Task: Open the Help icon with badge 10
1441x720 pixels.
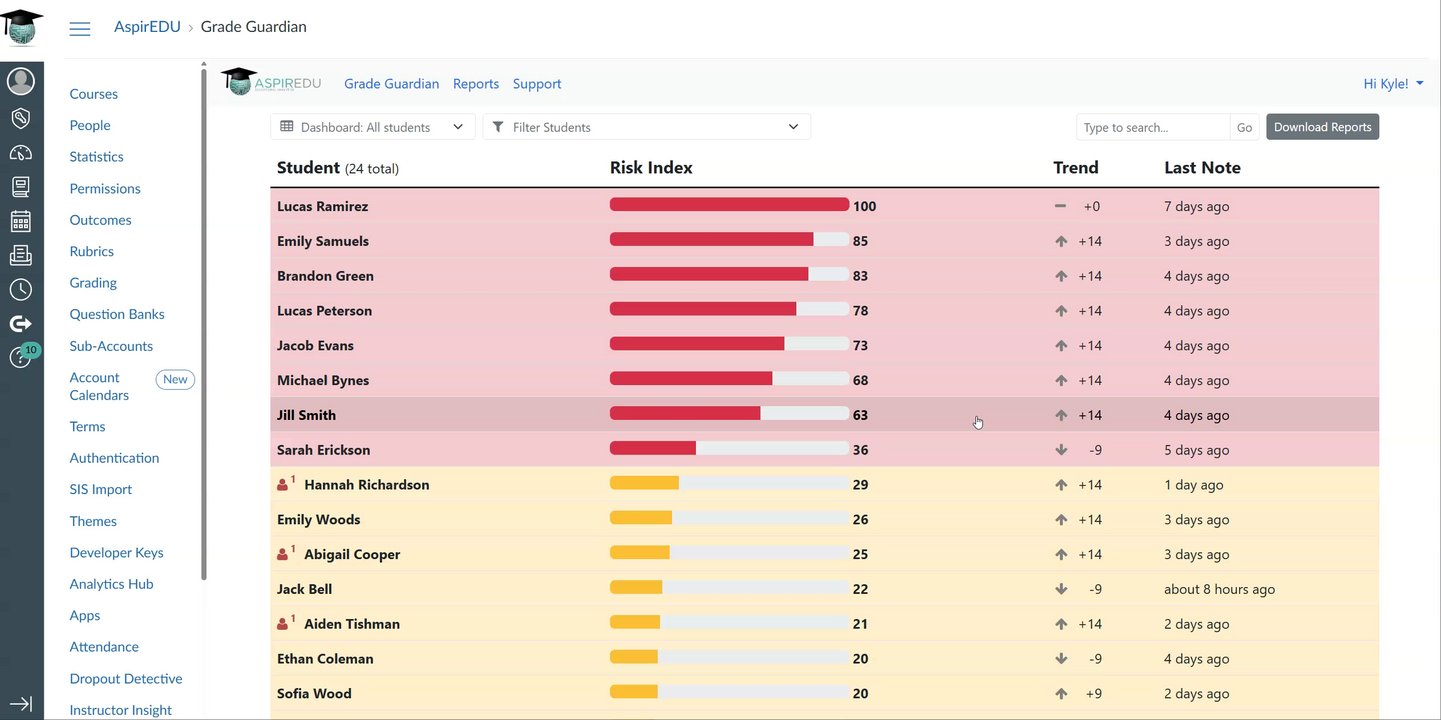Action: click(22, 356)
